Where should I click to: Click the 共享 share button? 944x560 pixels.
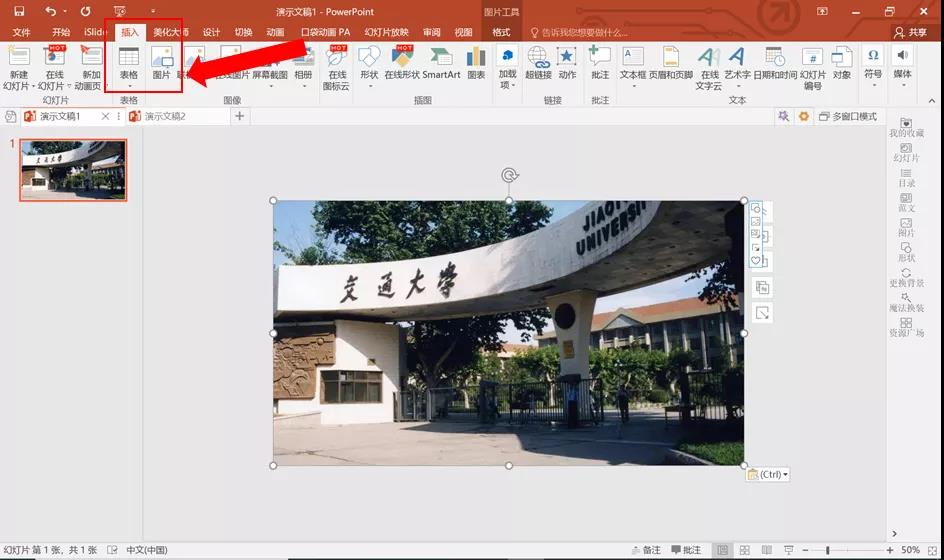pos(910,32)
